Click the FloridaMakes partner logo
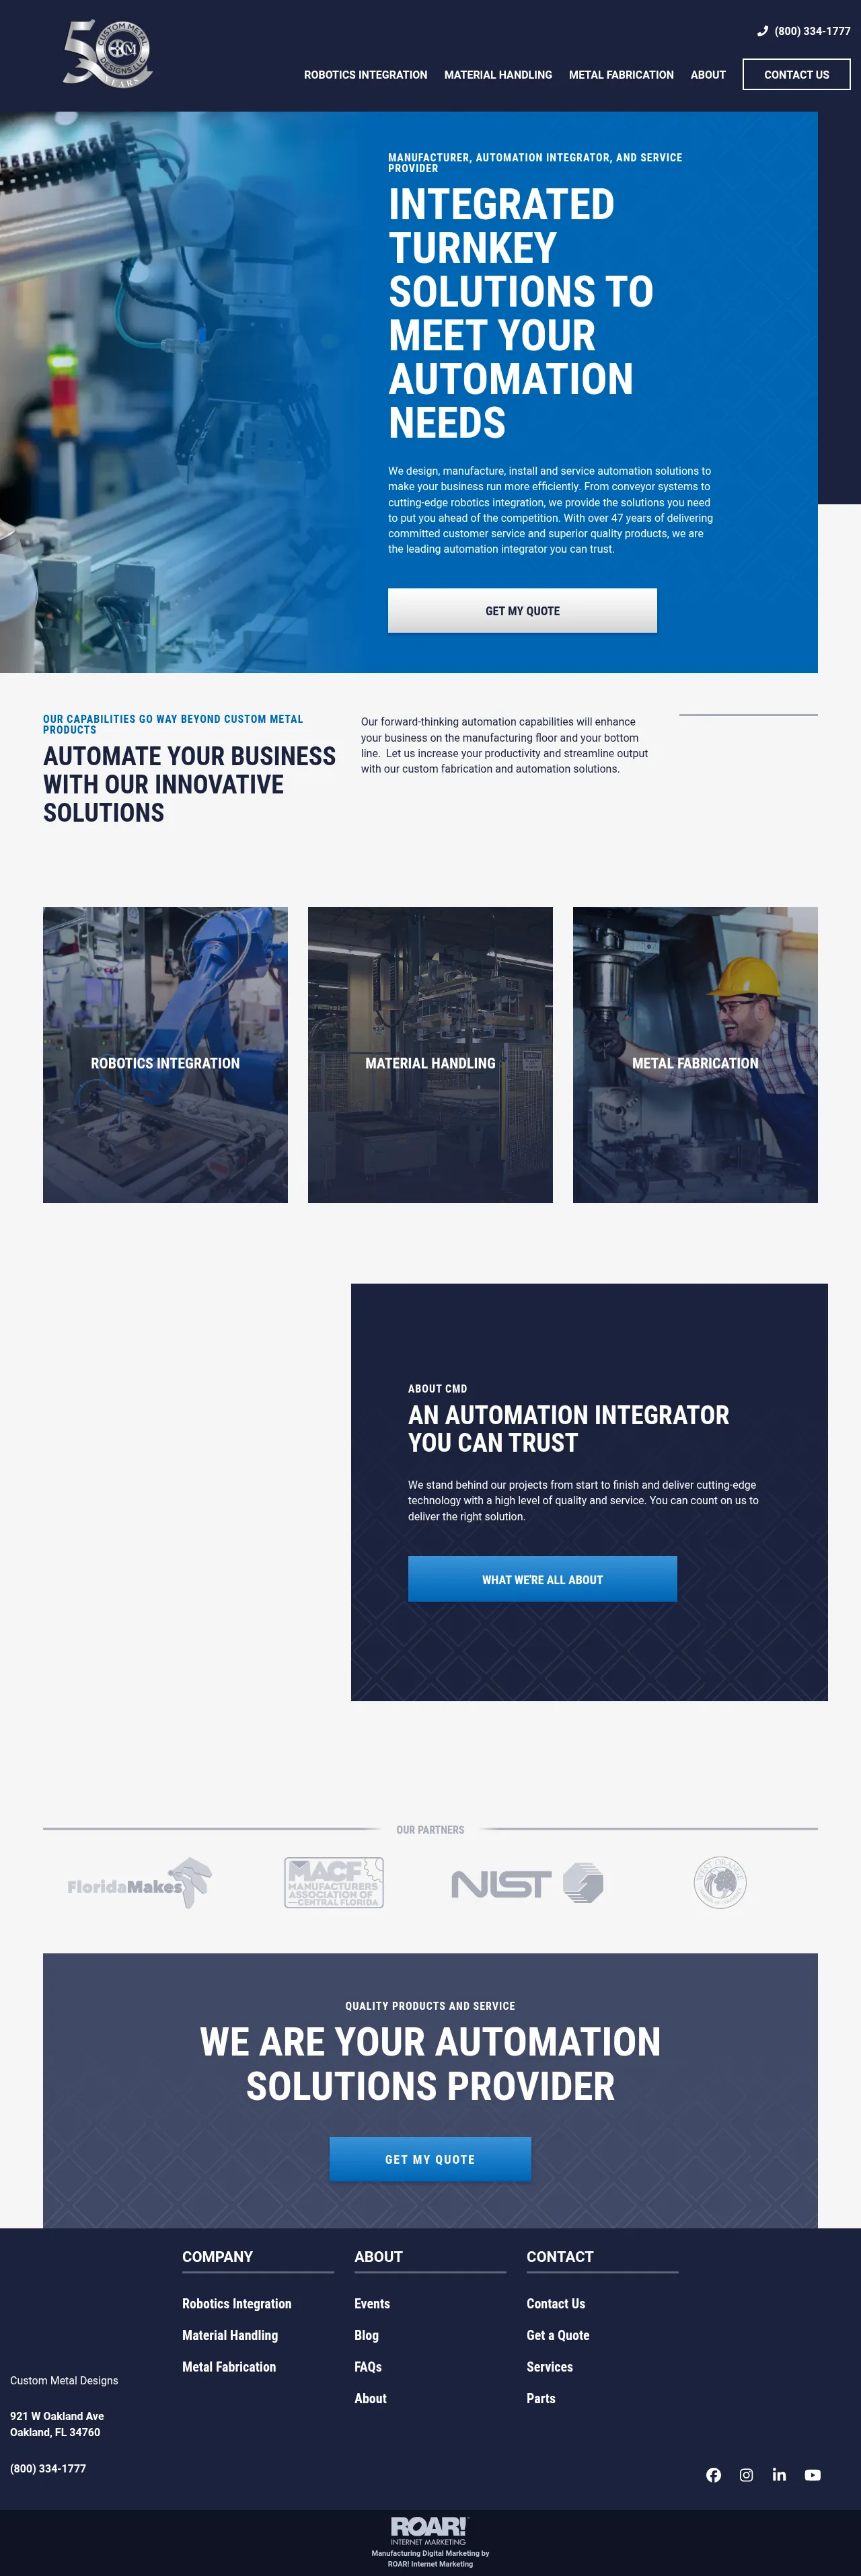 139,1883
